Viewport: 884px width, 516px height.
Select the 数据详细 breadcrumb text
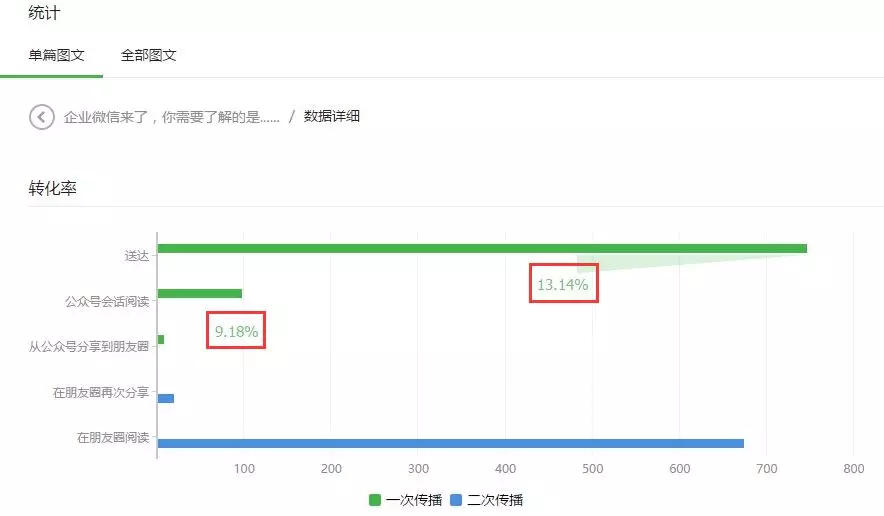(332, 117)
